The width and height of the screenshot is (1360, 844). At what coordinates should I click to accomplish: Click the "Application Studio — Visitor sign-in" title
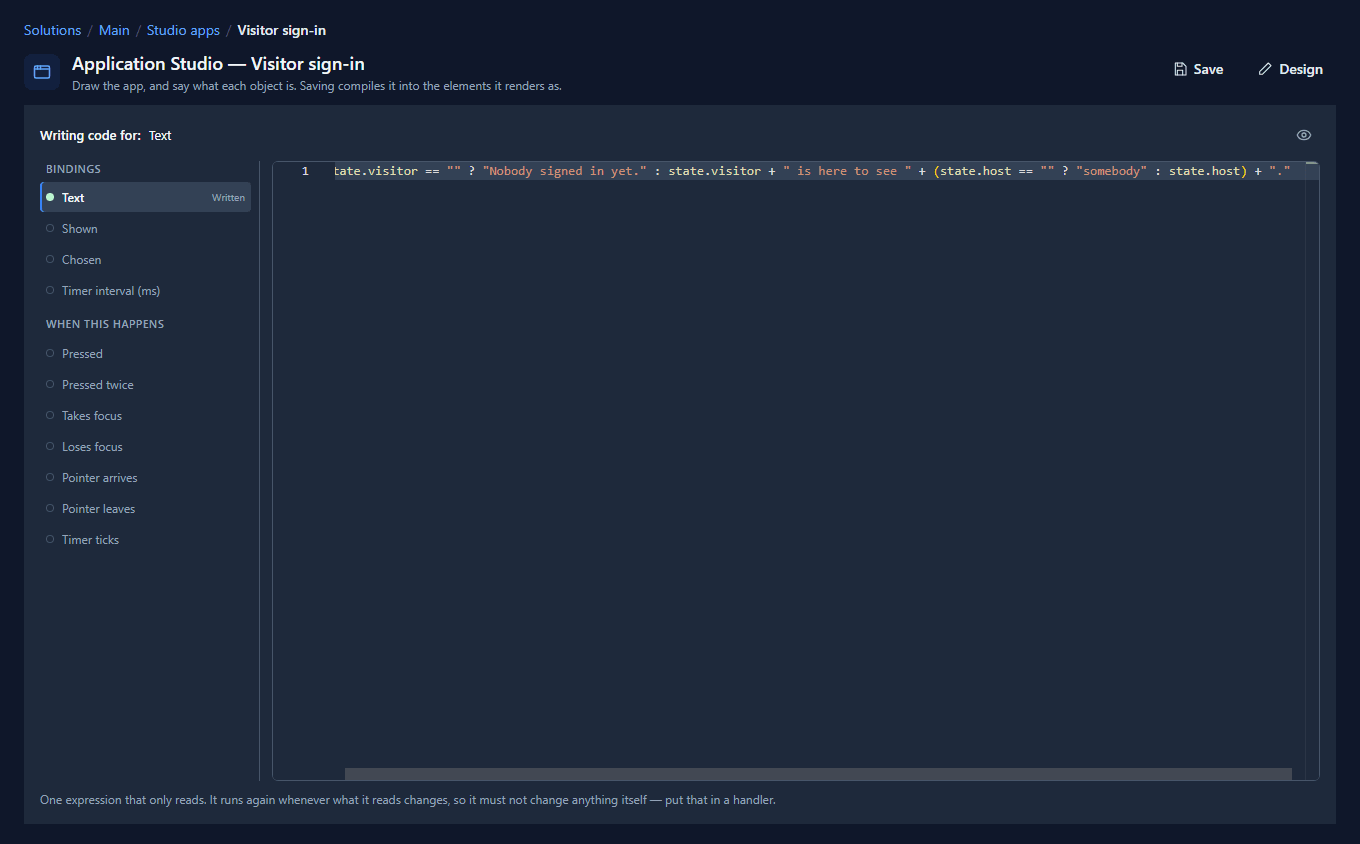point(218,64)
